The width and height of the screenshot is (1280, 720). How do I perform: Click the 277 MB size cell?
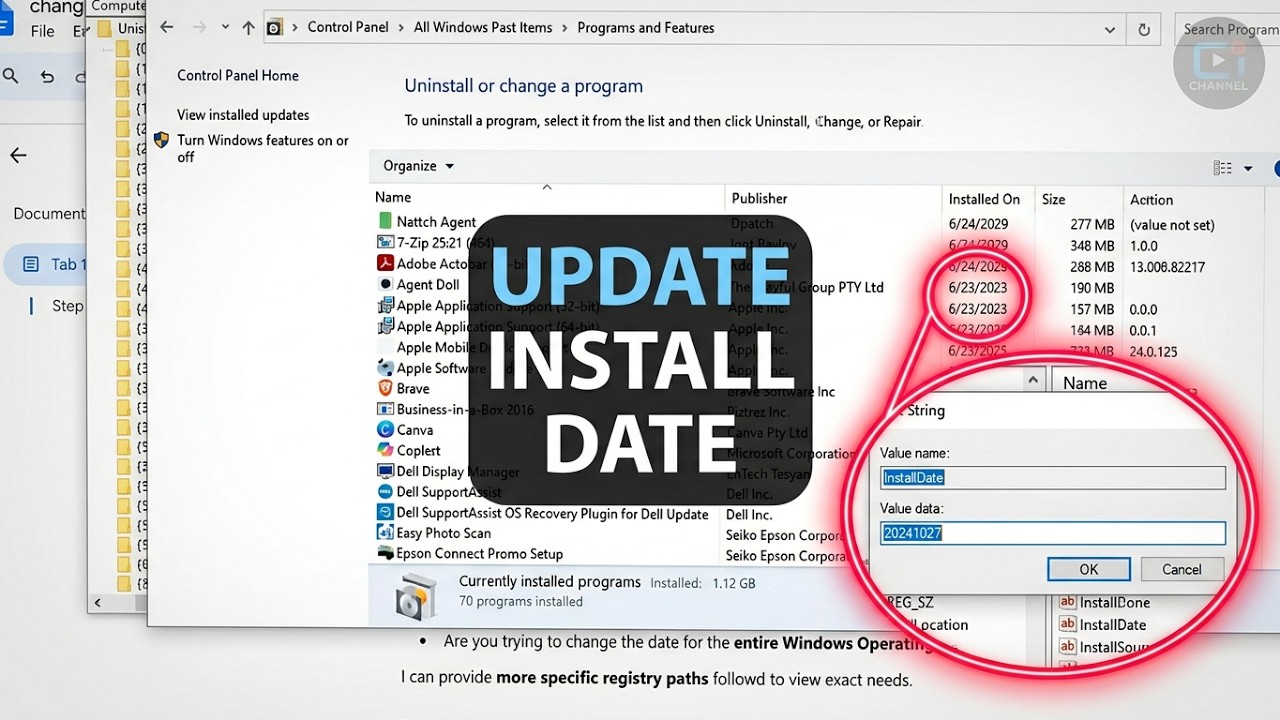(1092, 224)
